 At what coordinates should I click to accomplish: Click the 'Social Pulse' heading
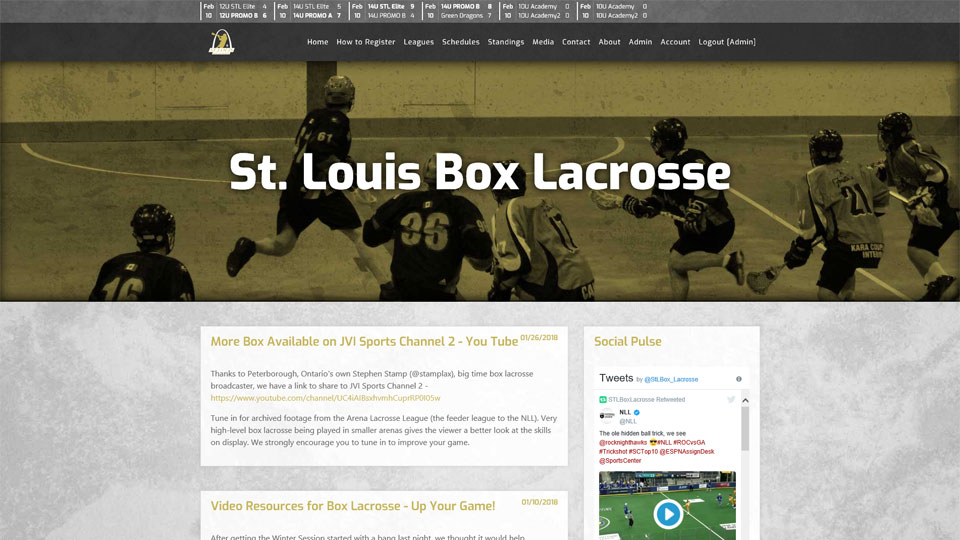coord(628,342)
